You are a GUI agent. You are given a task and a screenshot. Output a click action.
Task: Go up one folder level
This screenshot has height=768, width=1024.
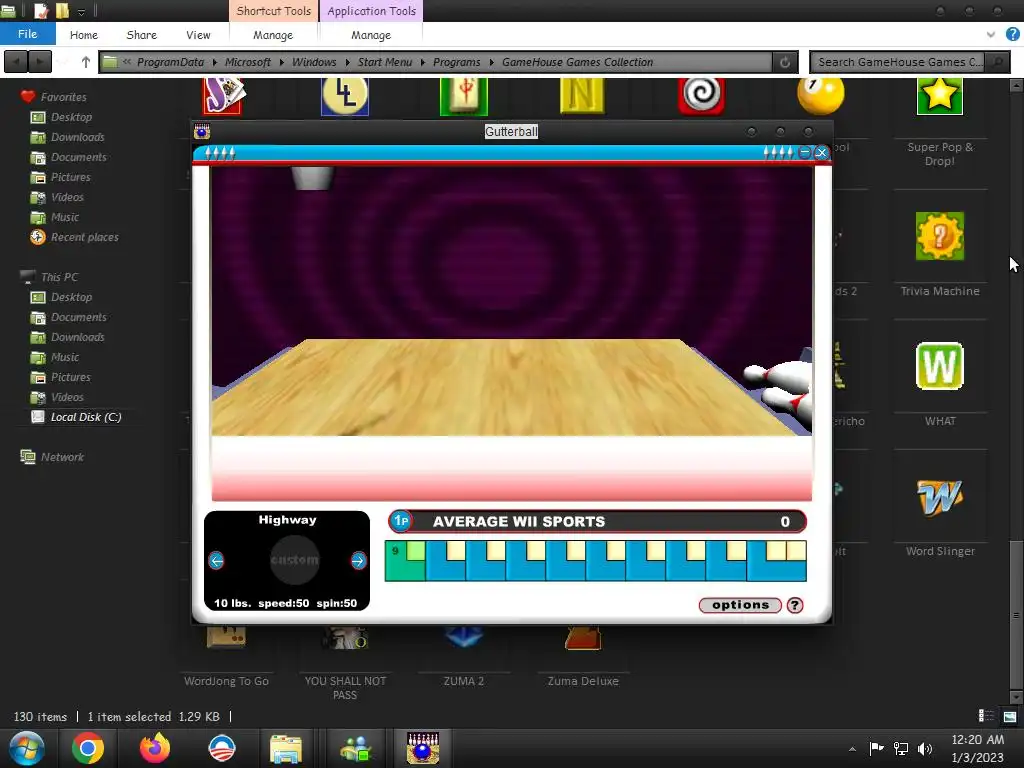(86, 62)
